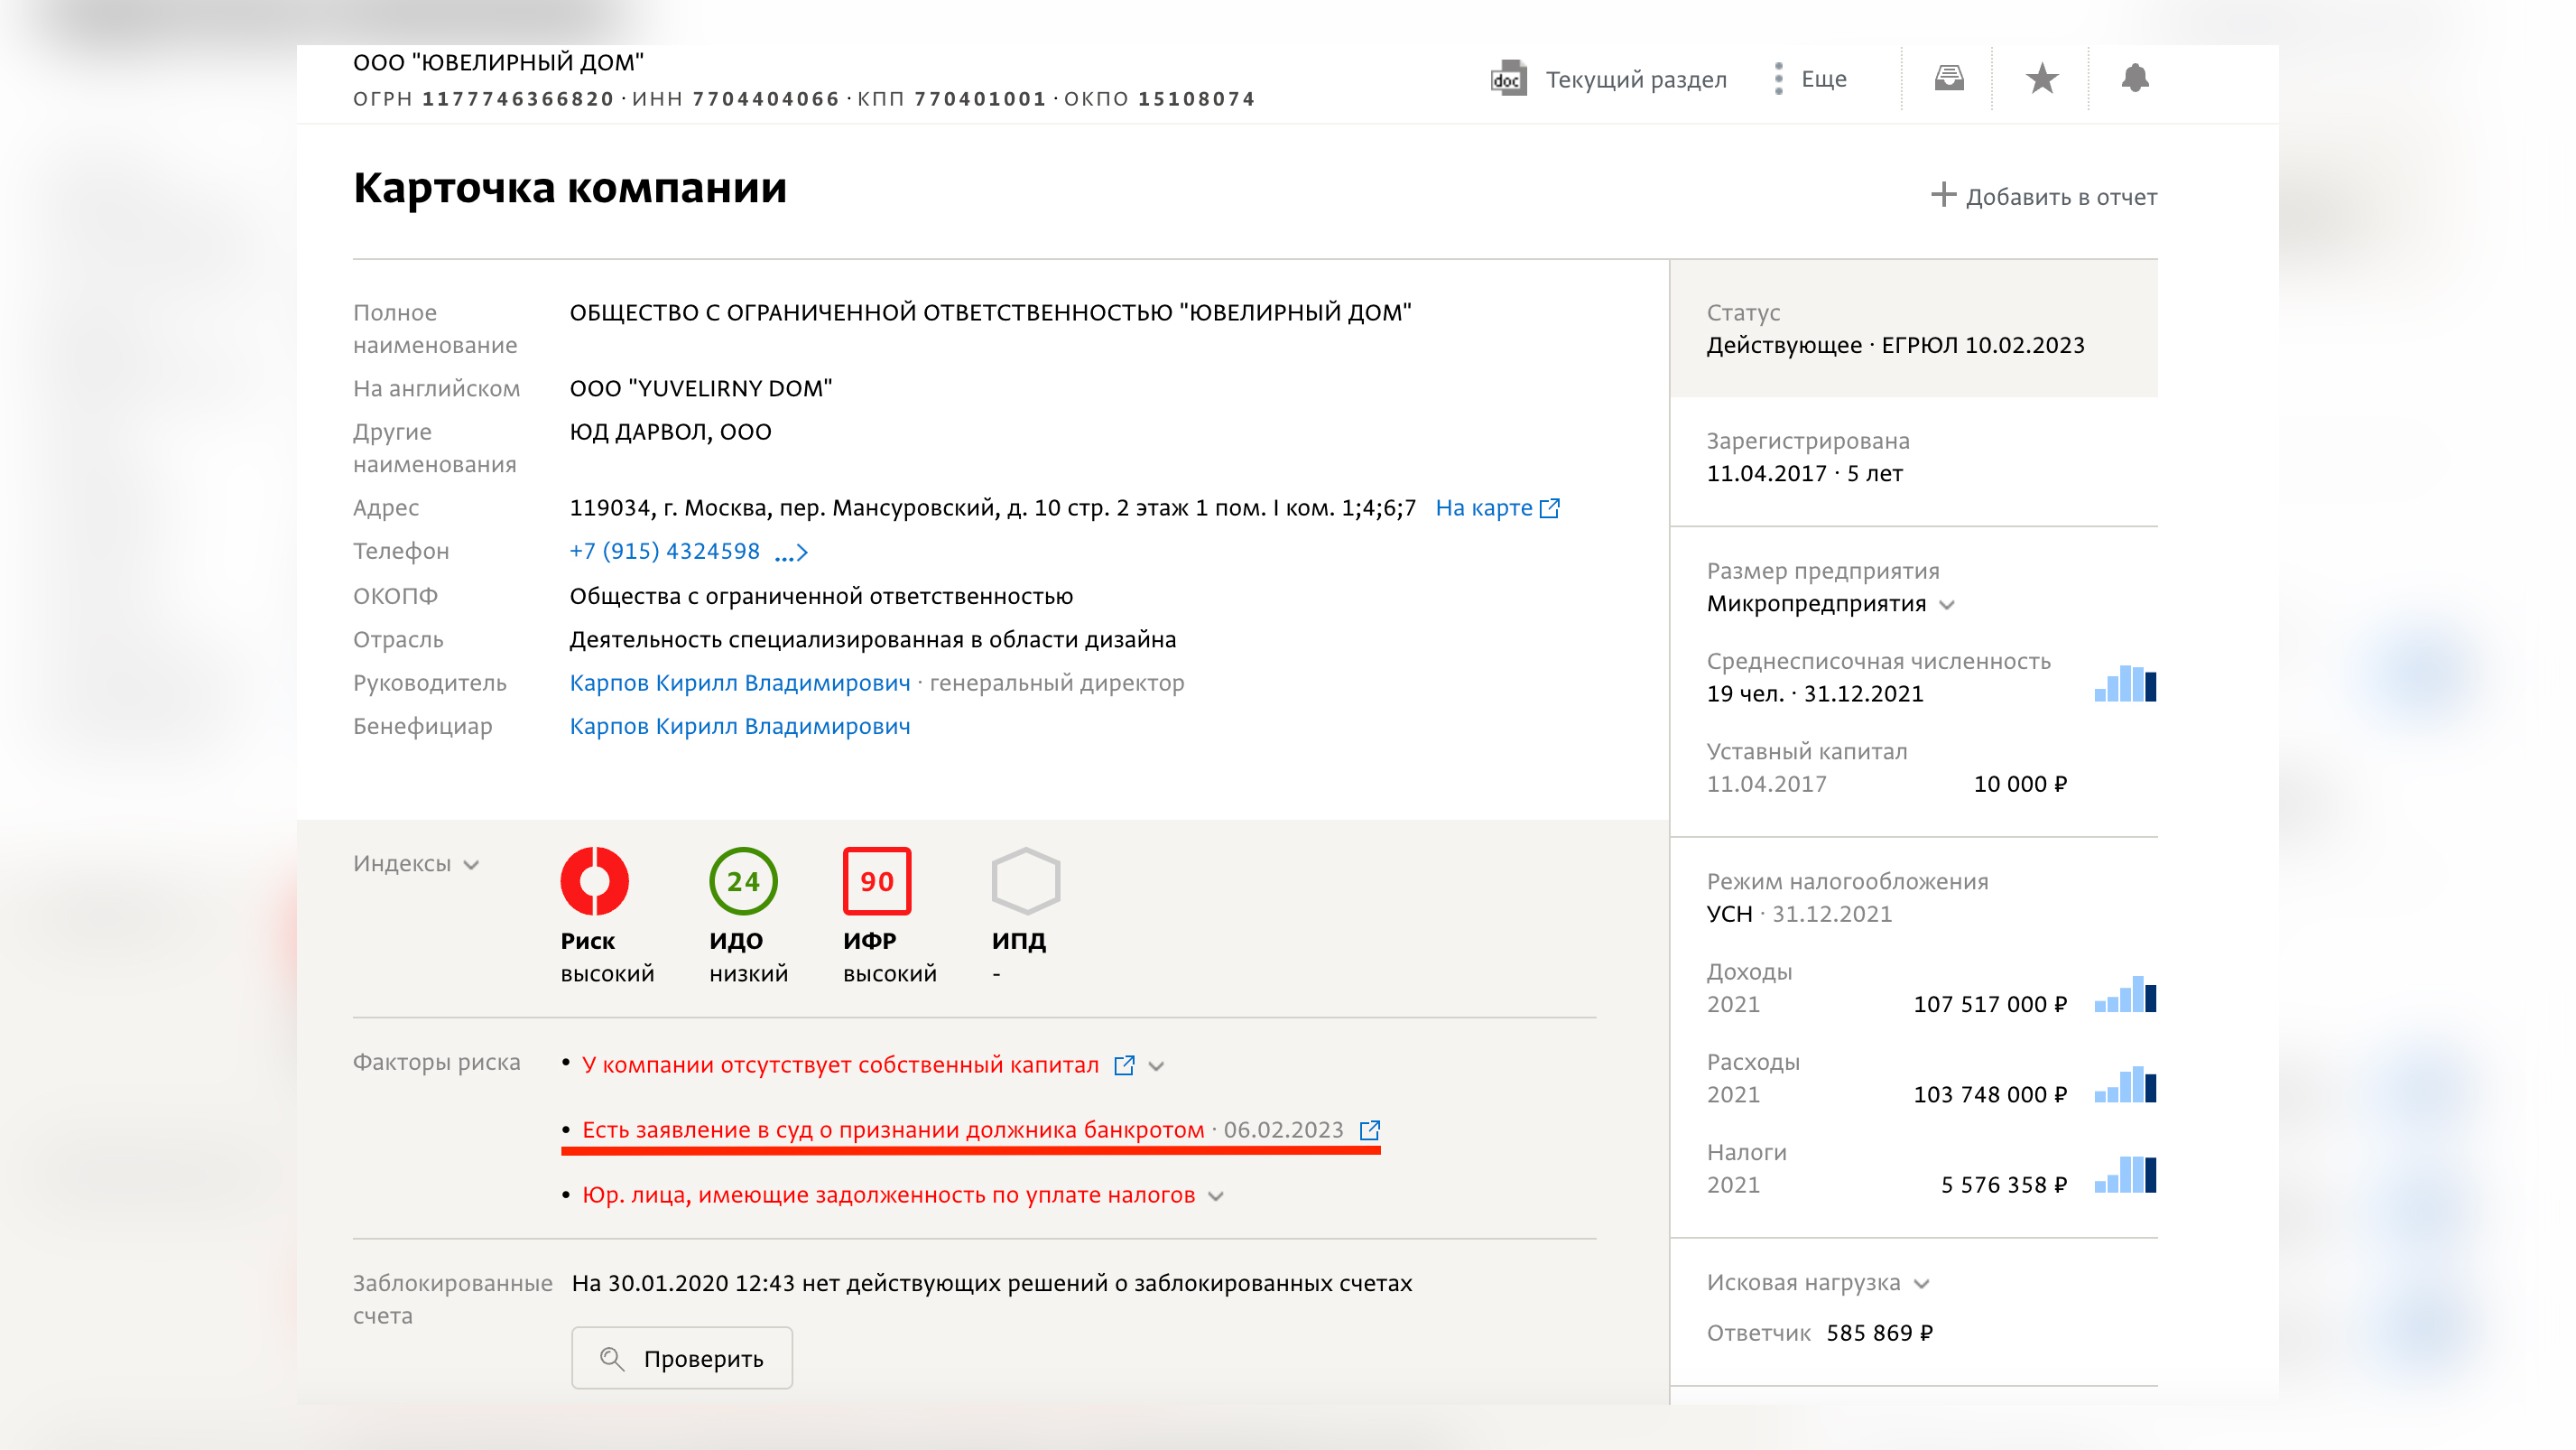Click taxes value 5 576 358 ₽
This screenshot has width=2576, height=1450.
(2003, 1186)
